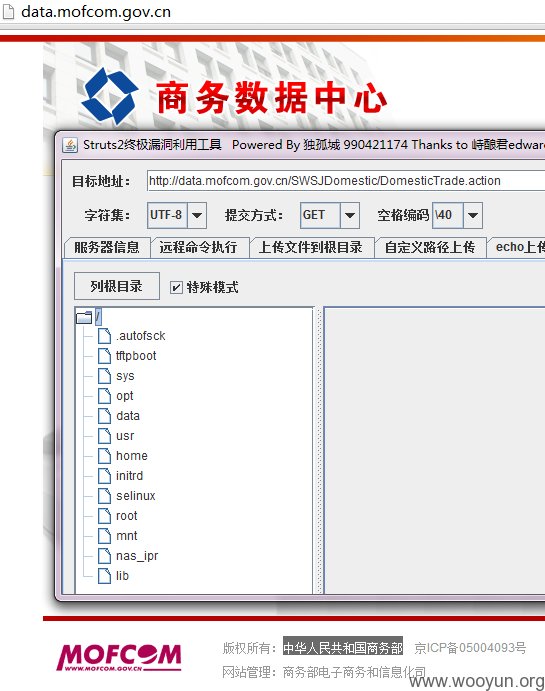The image size is (545, 691).
Task: Select the root entry in the tree
Action: point(126,516)
